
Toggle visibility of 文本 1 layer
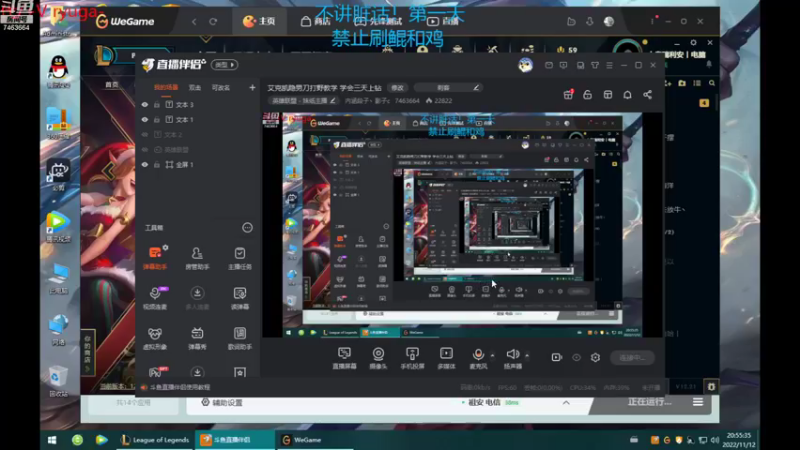pos(145,119)
